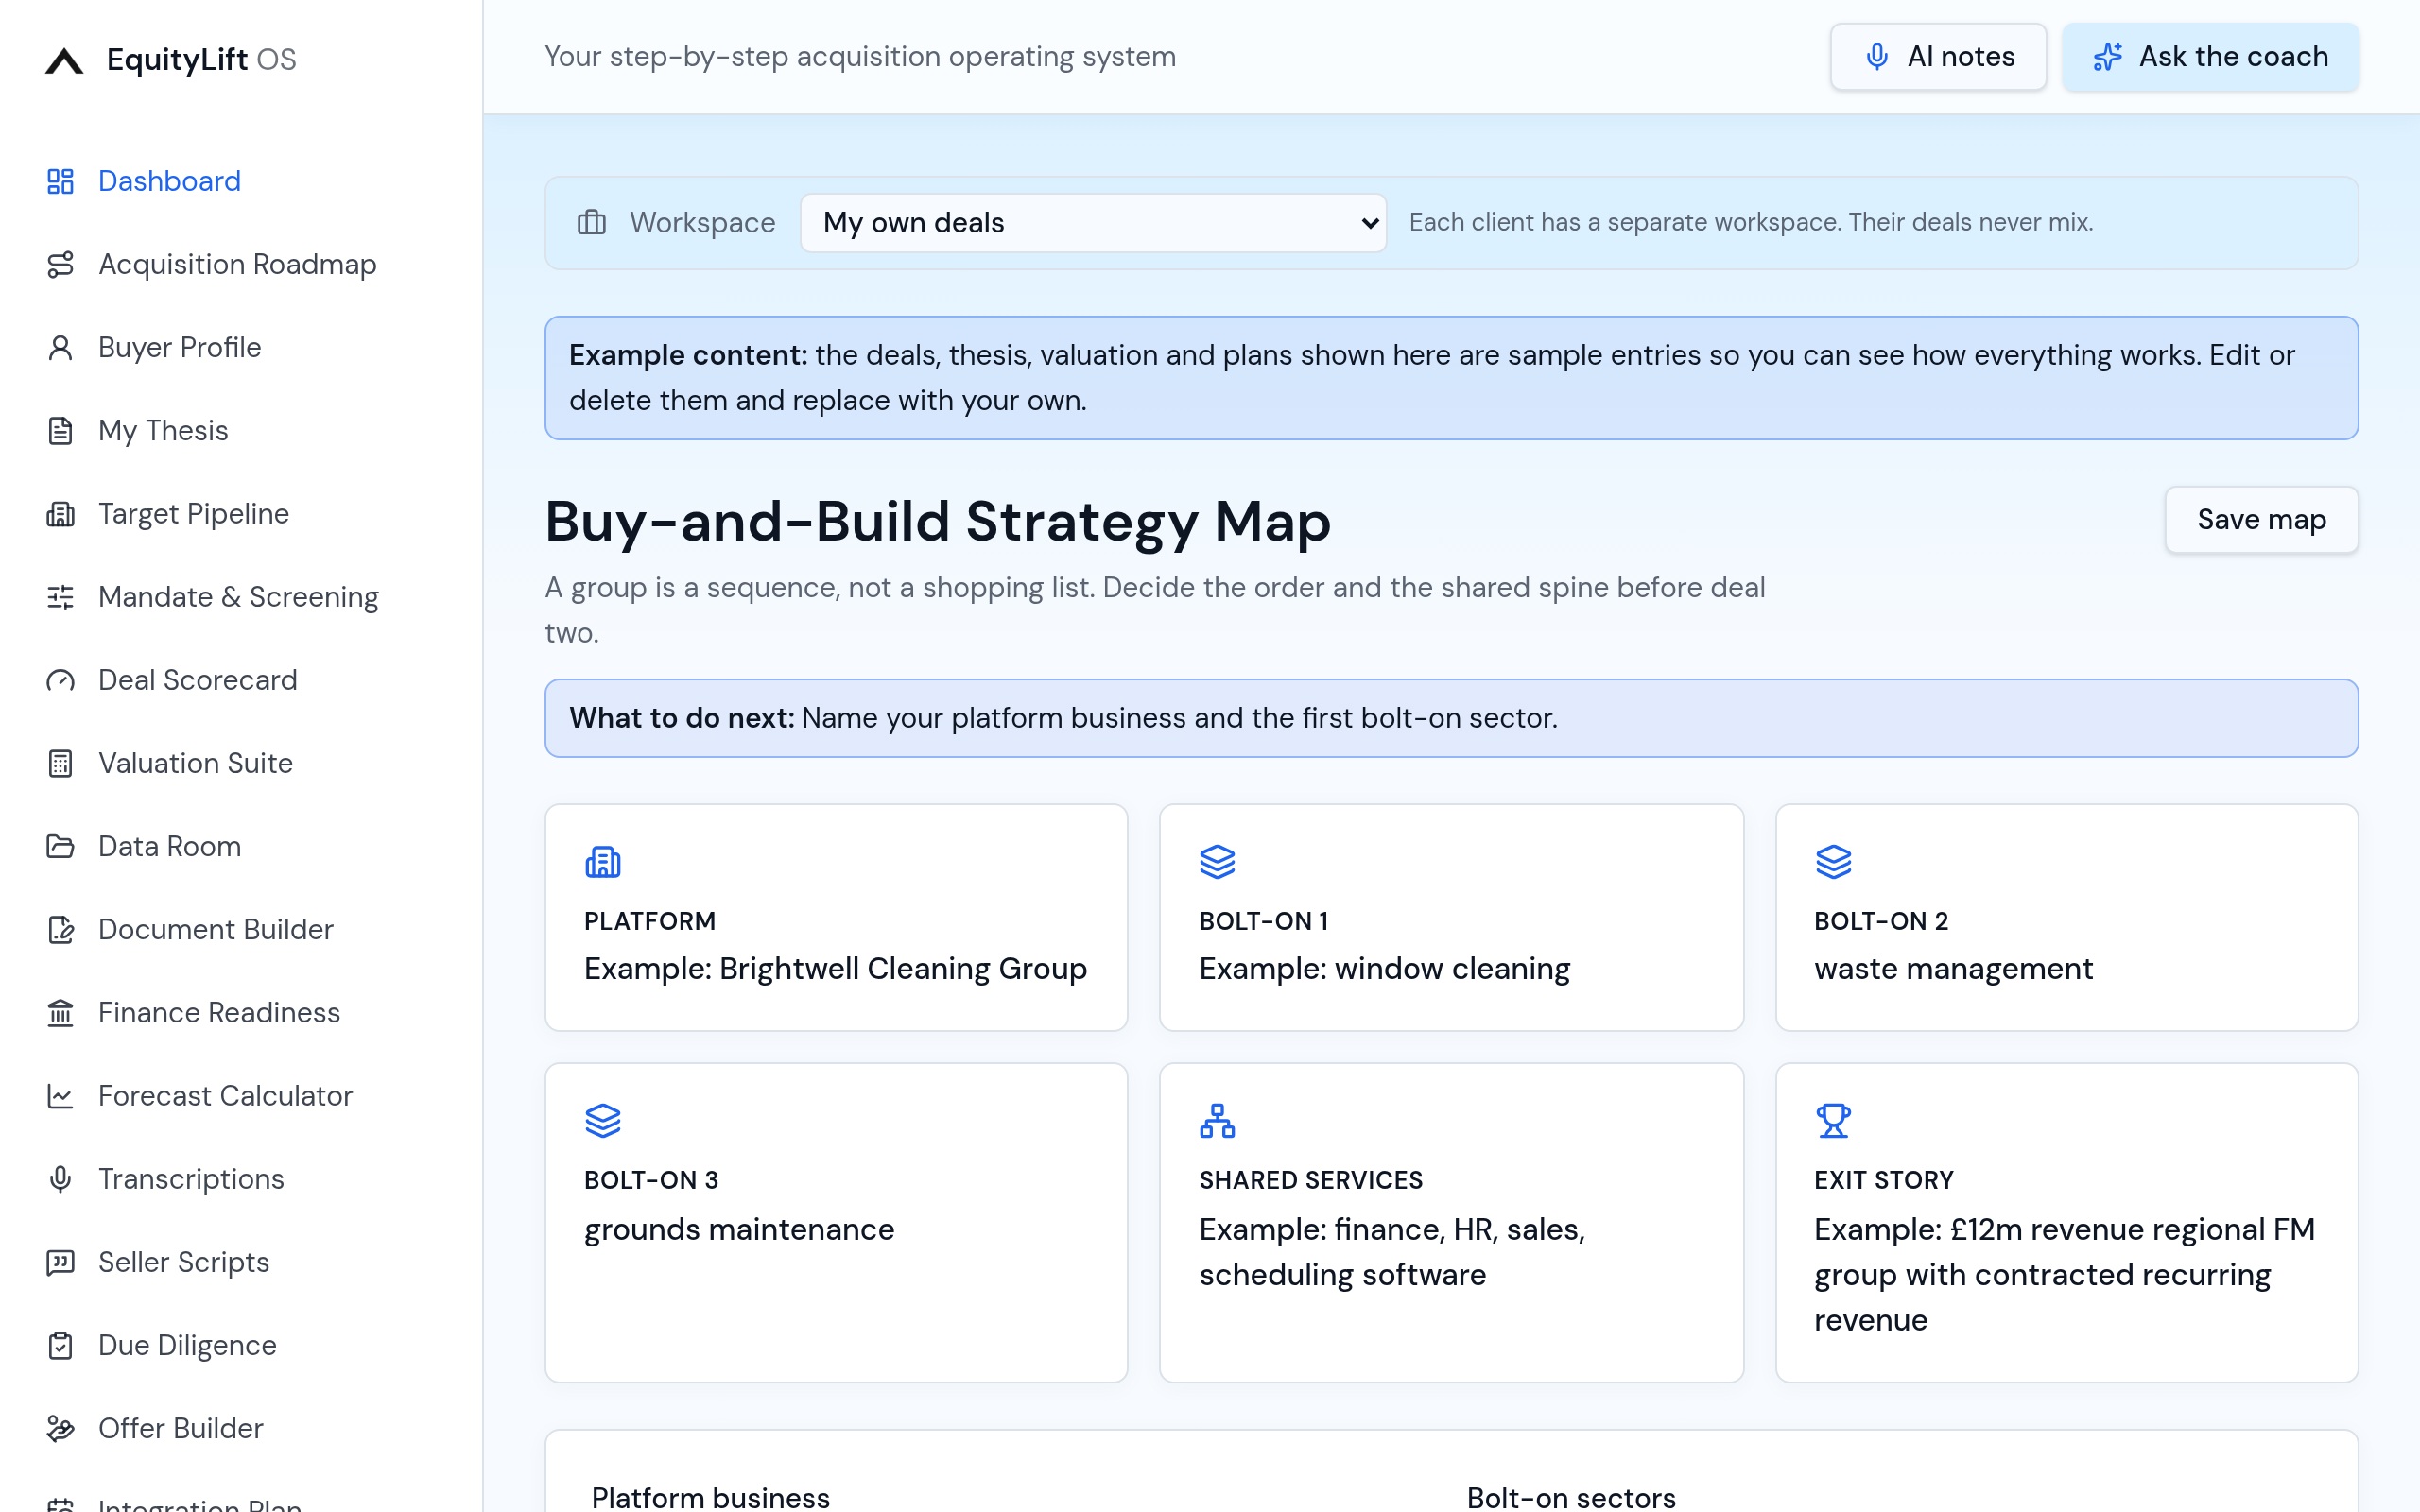Image resolution: width=2420 pixels, height=1512 pixels.
Task: Click the Due Diligence clipboard icon
Action: 60,1345
